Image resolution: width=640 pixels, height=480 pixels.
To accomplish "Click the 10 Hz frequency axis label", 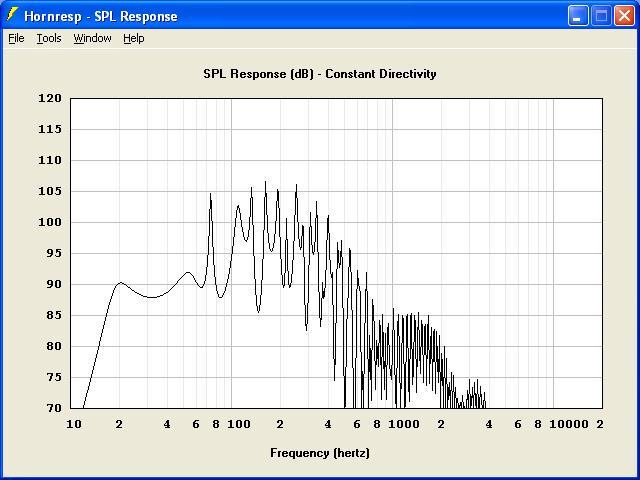I will 73,424.
